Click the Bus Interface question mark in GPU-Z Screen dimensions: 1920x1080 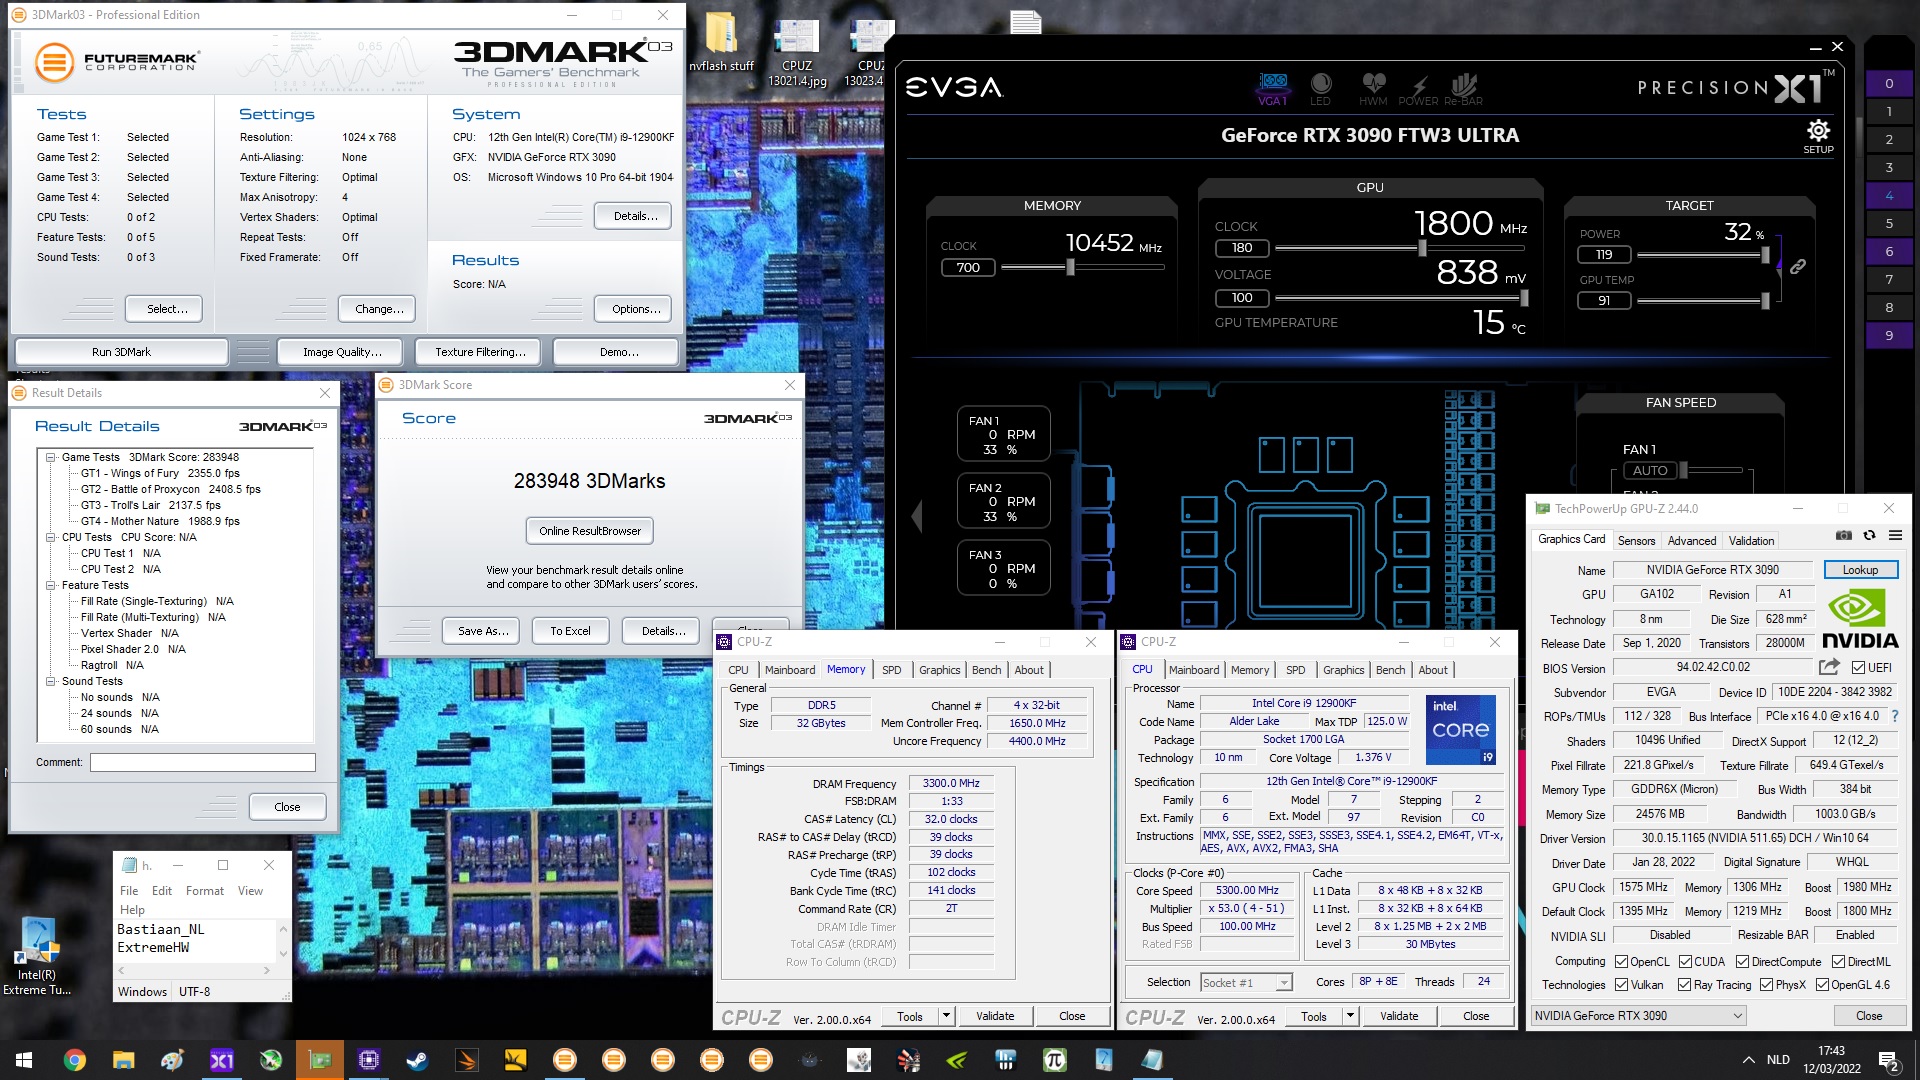coord(1895,716)
